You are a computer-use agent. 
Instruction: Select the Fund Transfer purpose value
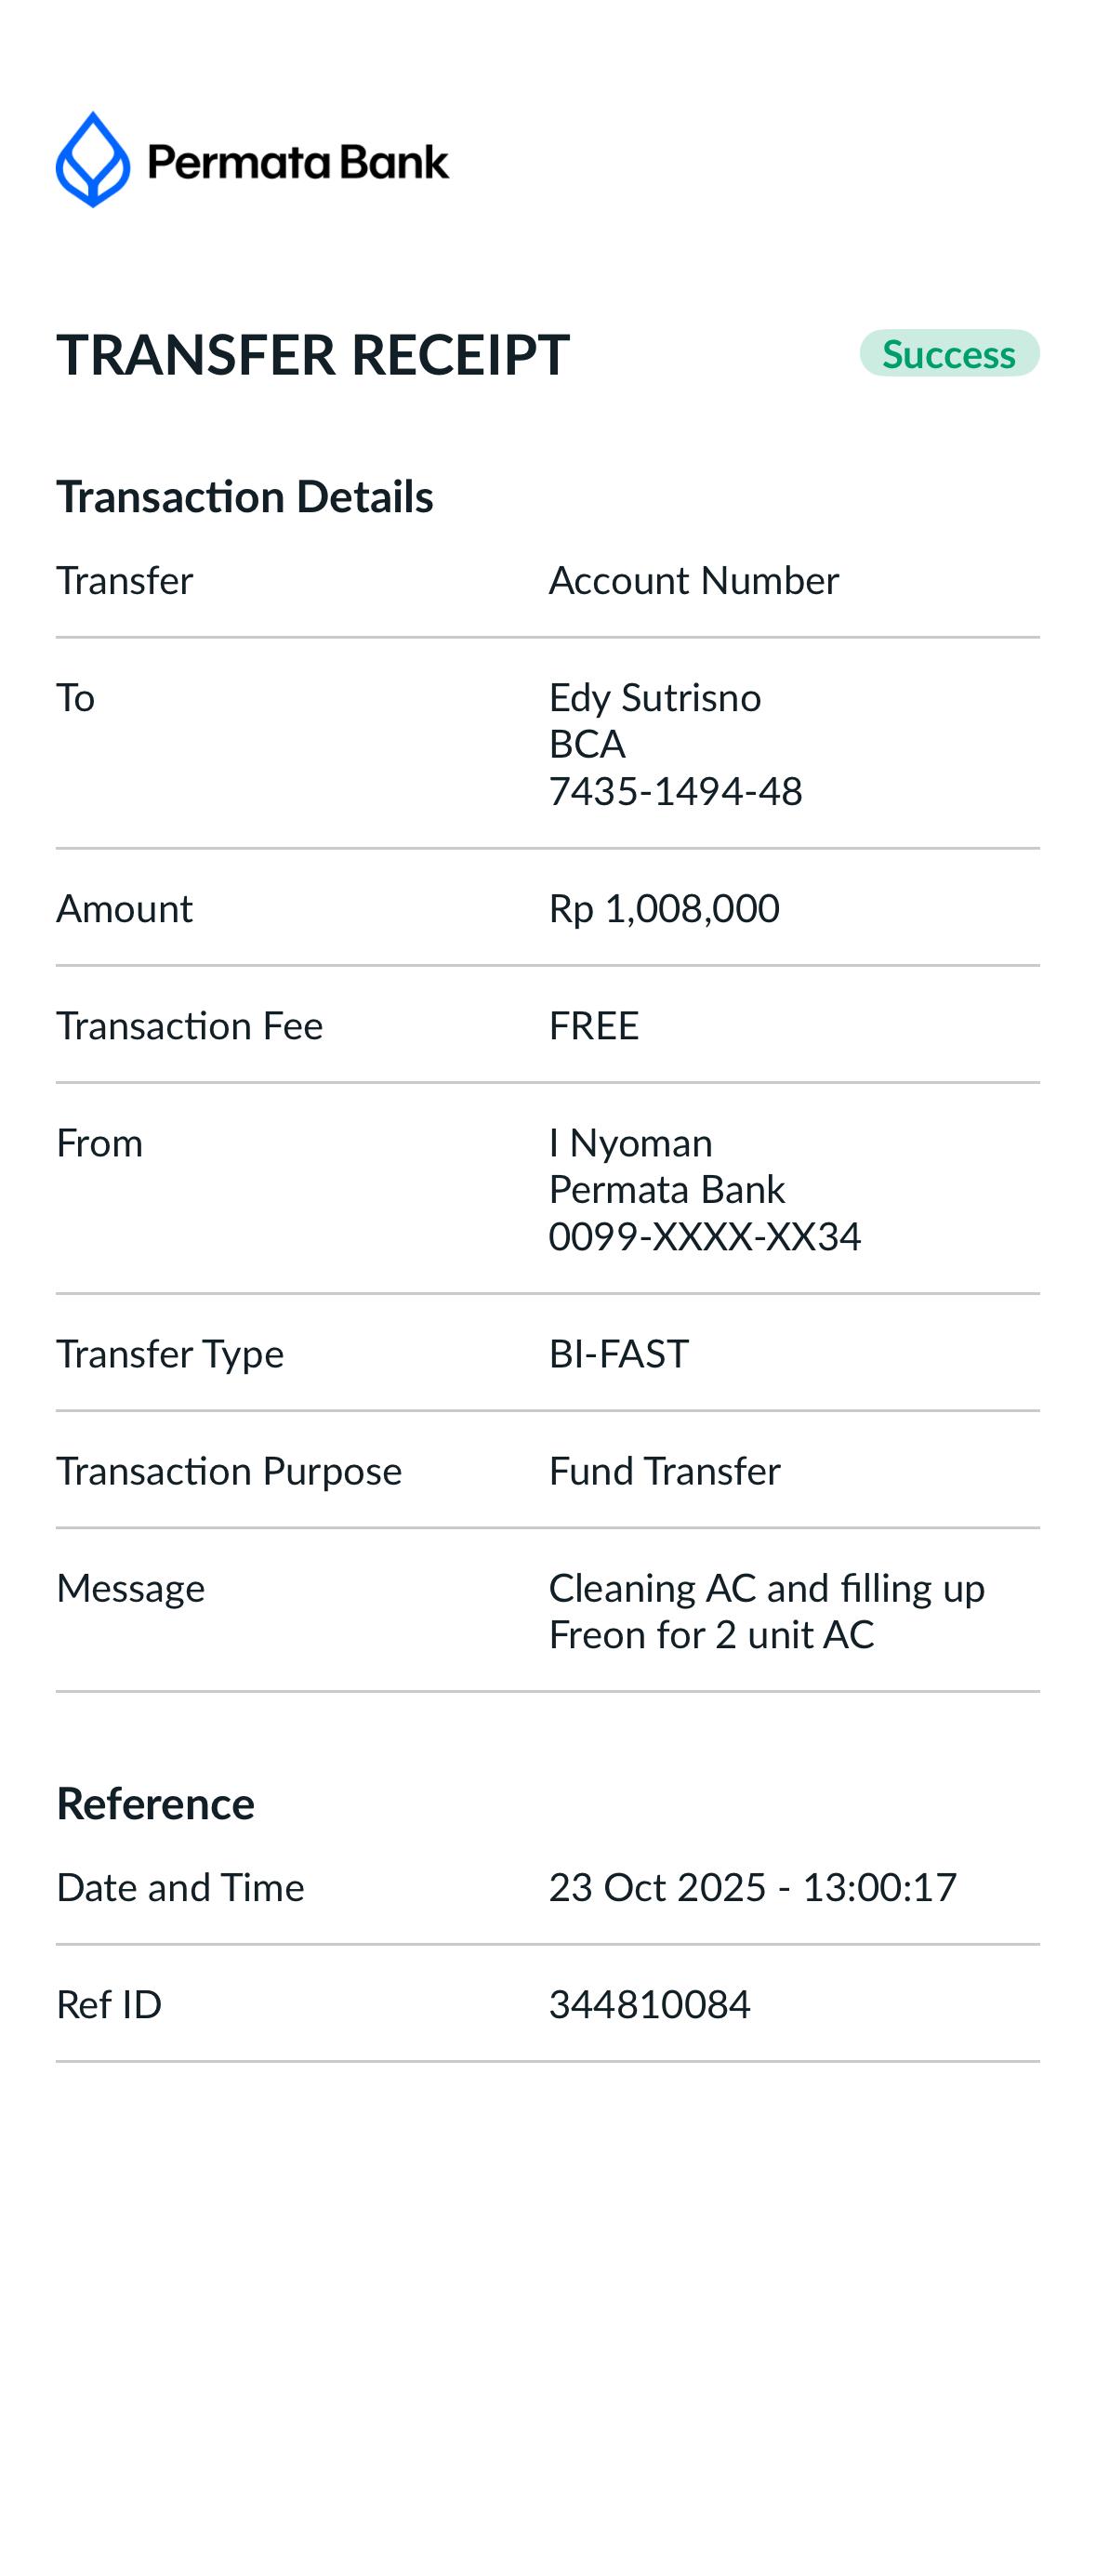point(665,1471)
